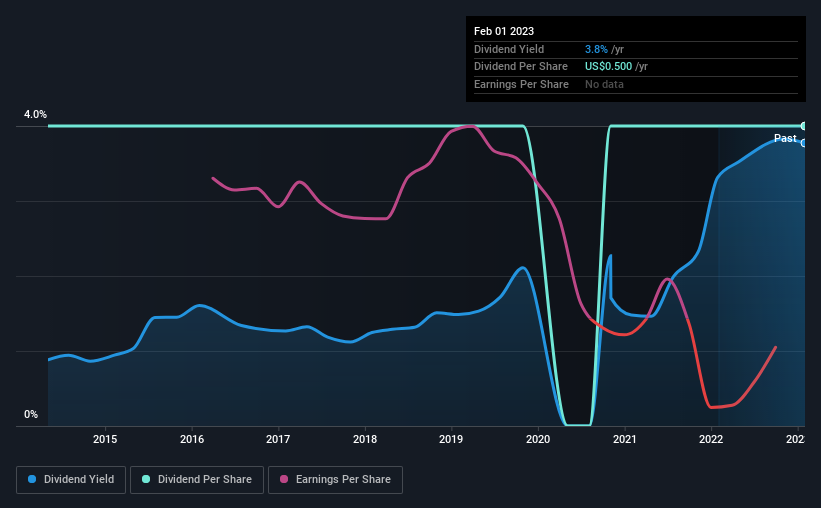Viewport: 821px width, 508px height.
Task: Click the 2016 year tick label
Action: pyautogui.click(x=192, y=439)
